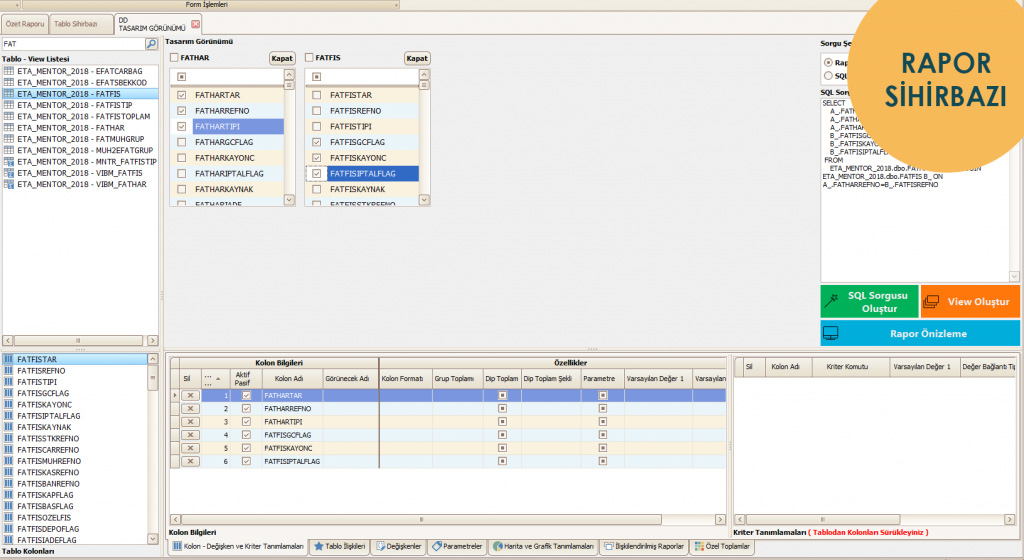1024x560 pixels.
Task: Select the SQL radio button under Sorgu Şekli
Action: coord(828,76)
